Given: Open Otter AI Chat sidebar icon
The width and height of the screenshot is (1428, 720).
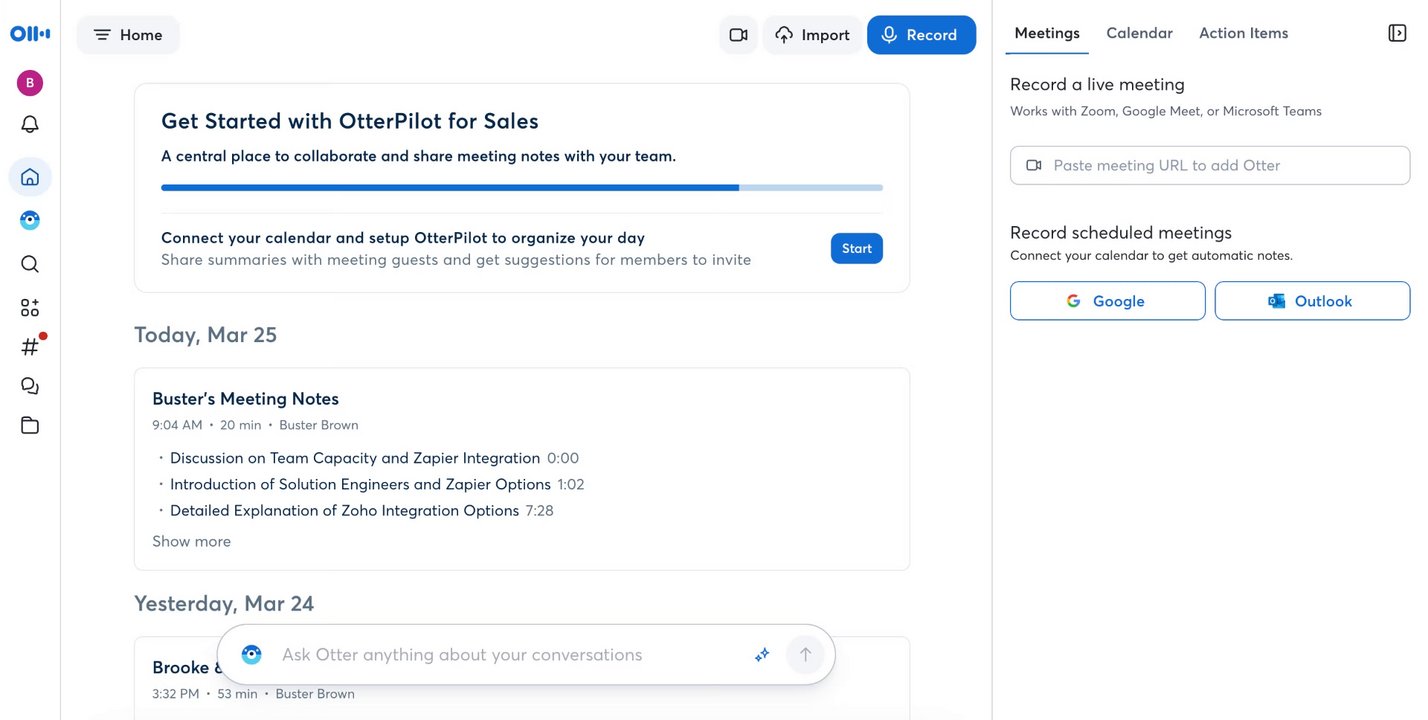Looking at the screenshot, I should (x=30, y=220).
